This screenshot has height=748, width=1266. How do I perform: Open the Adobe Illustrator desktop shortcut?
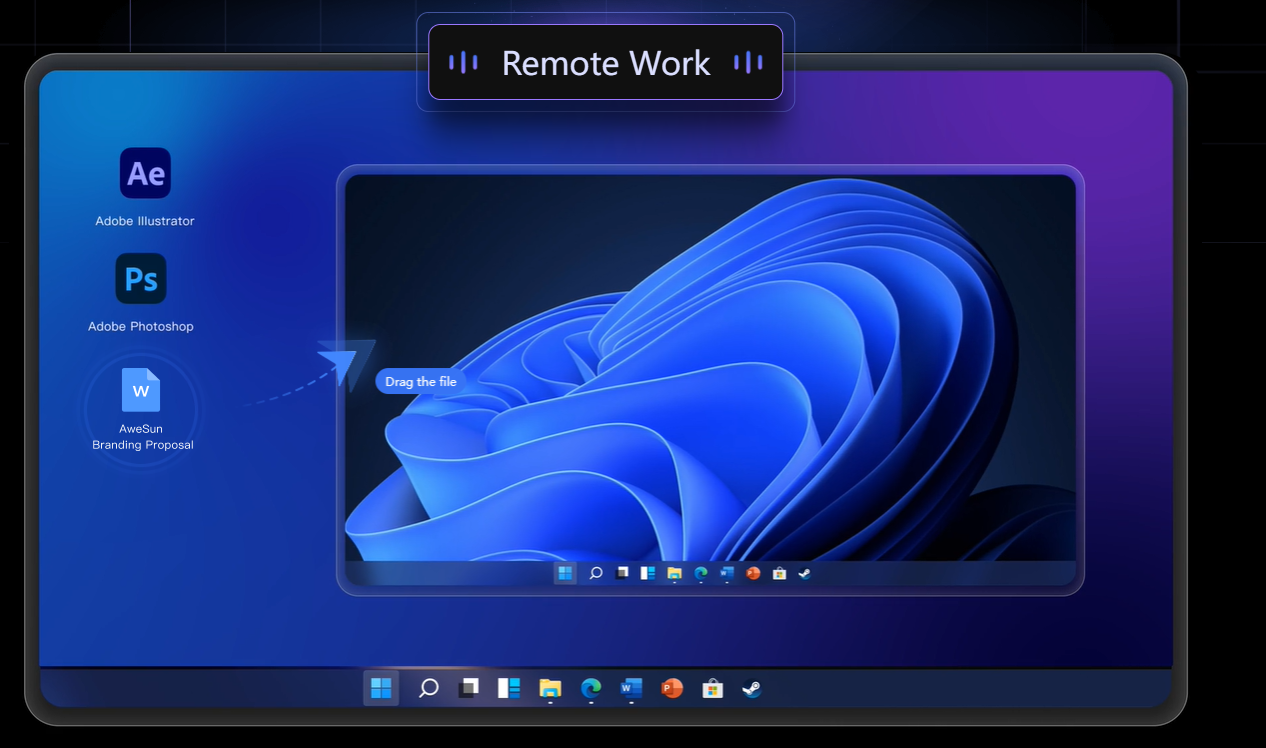coord(145,174)
